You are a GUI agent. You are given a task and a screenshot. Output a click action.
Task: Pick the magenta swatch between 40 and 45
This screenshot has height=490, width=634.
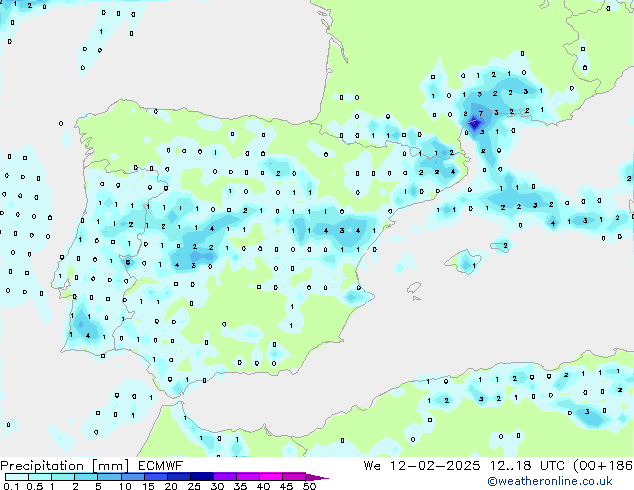pos(271,477)
